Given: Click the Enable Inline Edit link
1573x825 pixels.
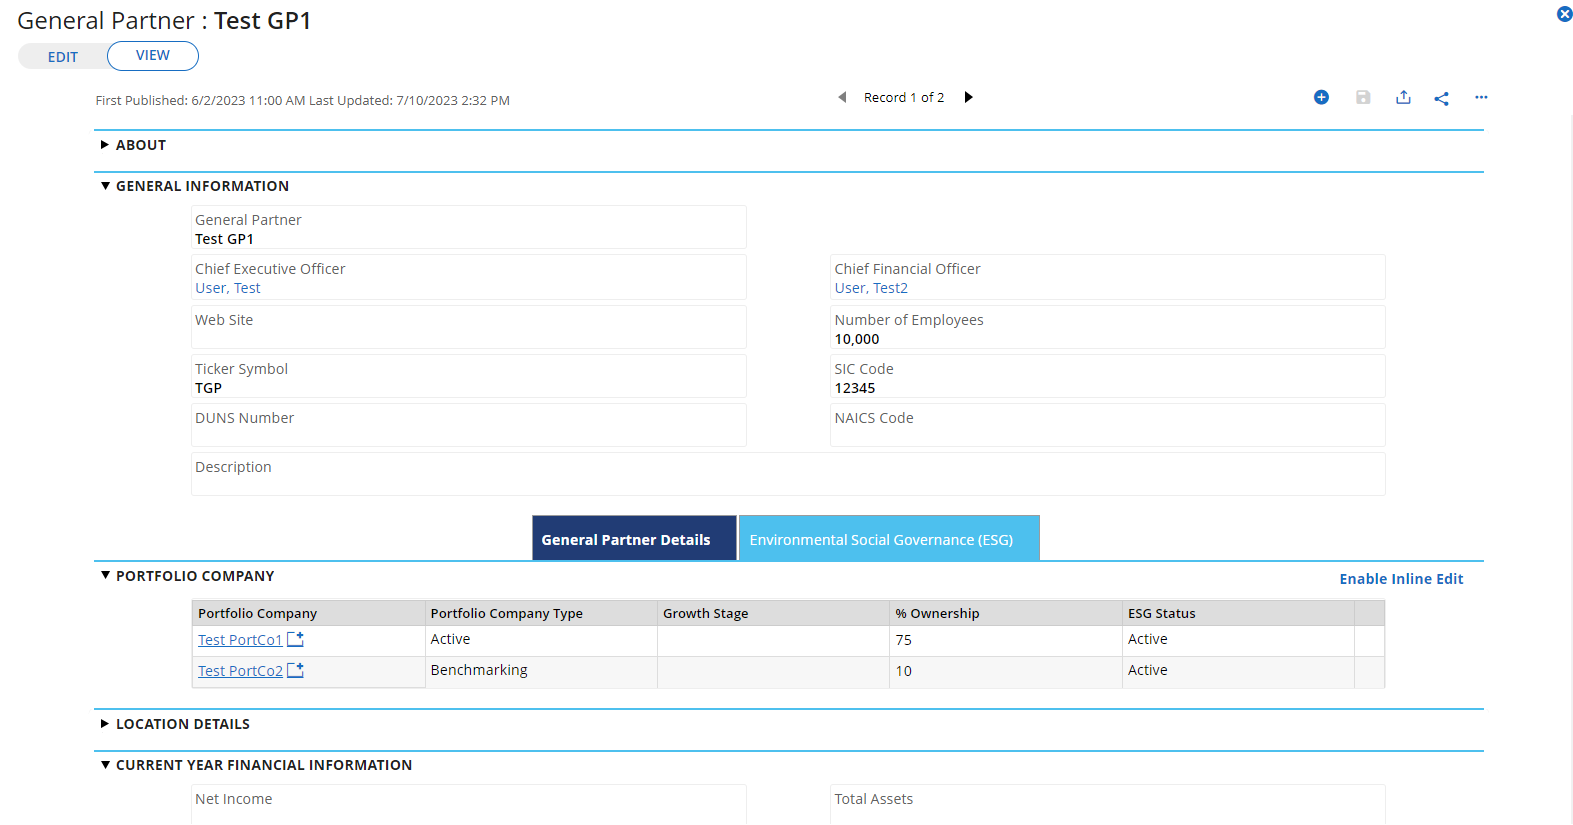Looking at the screenshot, I should 1401,579.
